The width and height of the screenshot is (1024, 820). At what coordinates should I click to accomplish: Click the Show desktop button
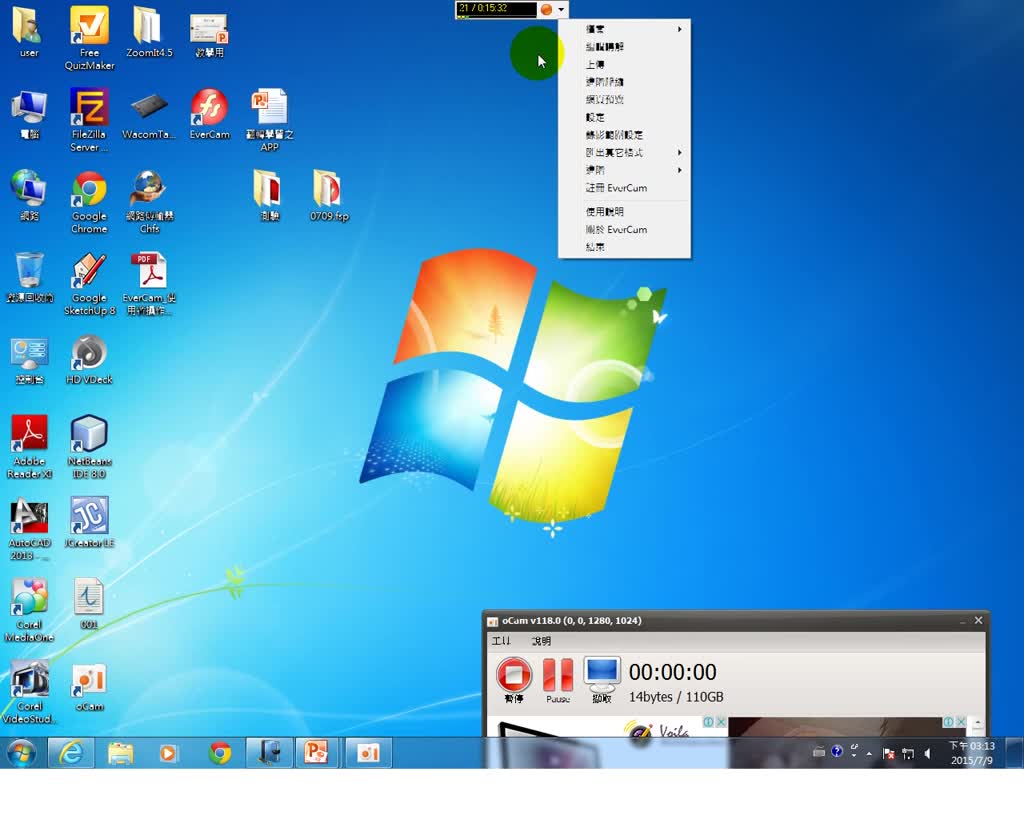pos(1014,753)
